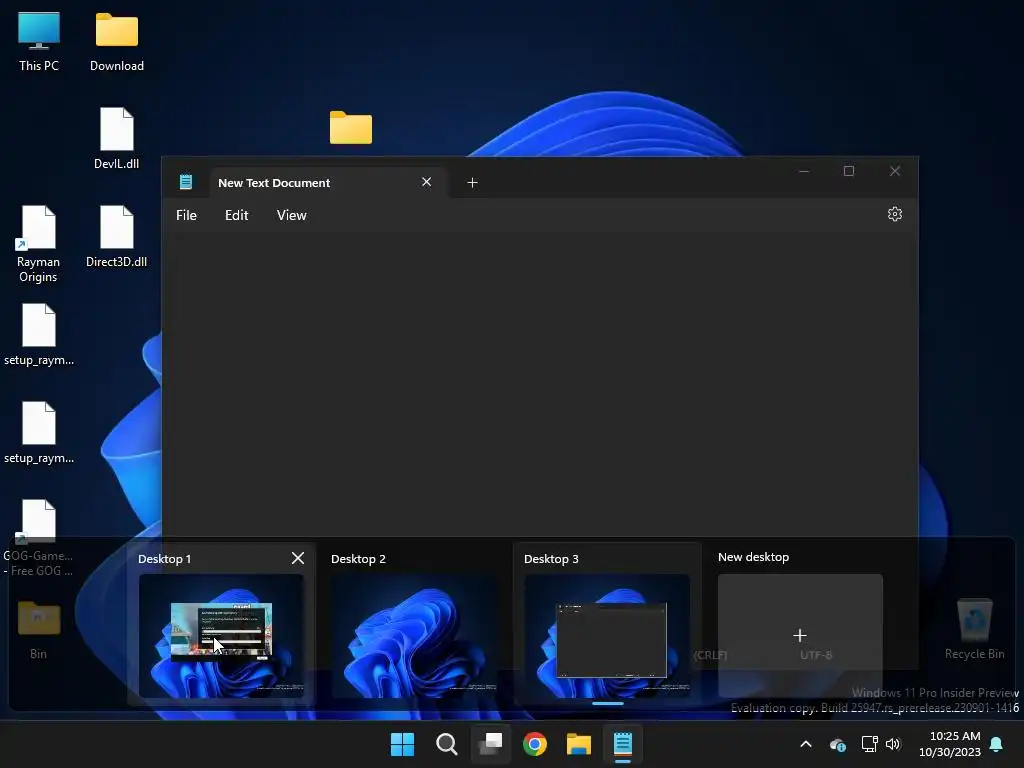Add a new Notepad tab with plus
The image size is (1024, 768).
click(472, 183)
